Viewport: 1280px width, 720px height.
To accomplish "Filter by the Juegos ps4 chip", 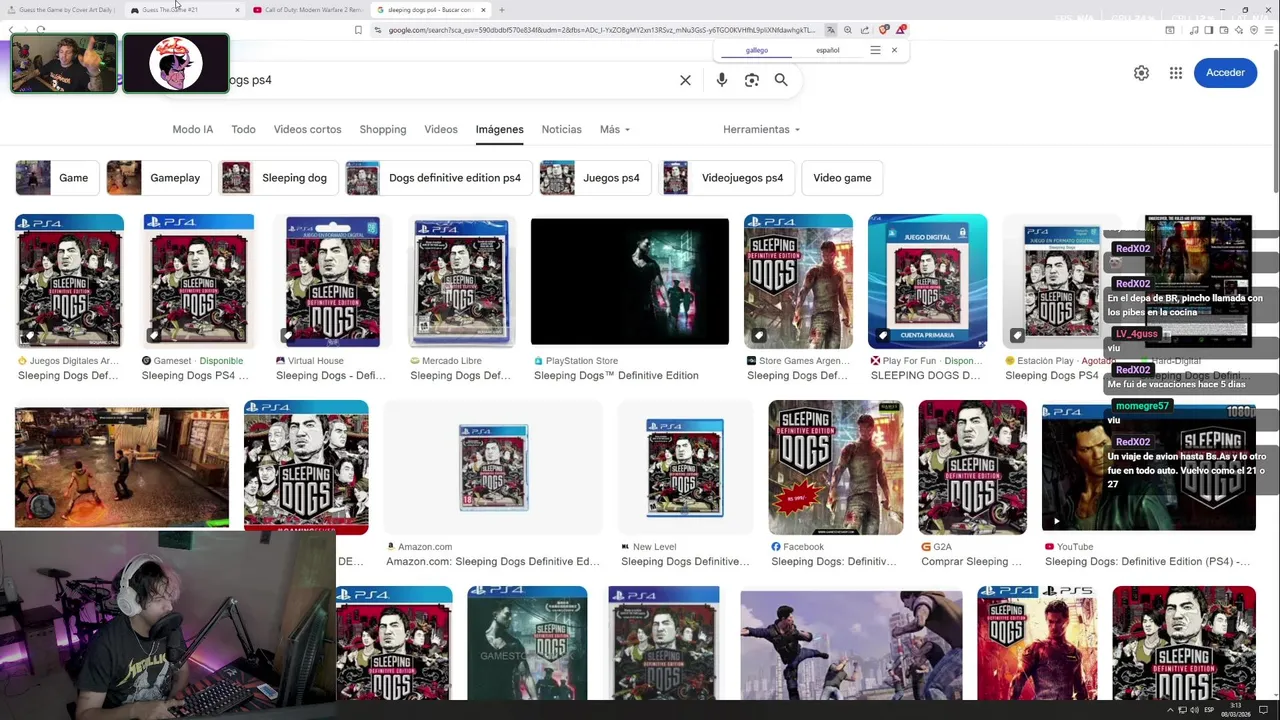I will point(594,178).
